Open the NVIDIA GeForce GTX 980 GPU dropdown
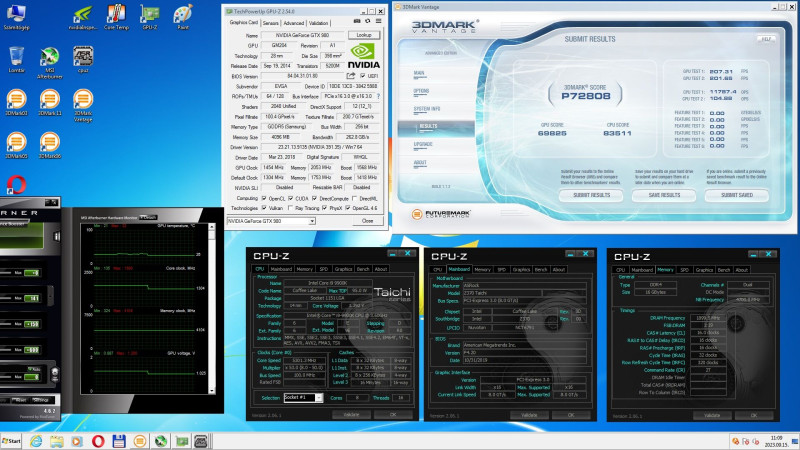Screen dimensions: 800x450 (x=271, y=221)
